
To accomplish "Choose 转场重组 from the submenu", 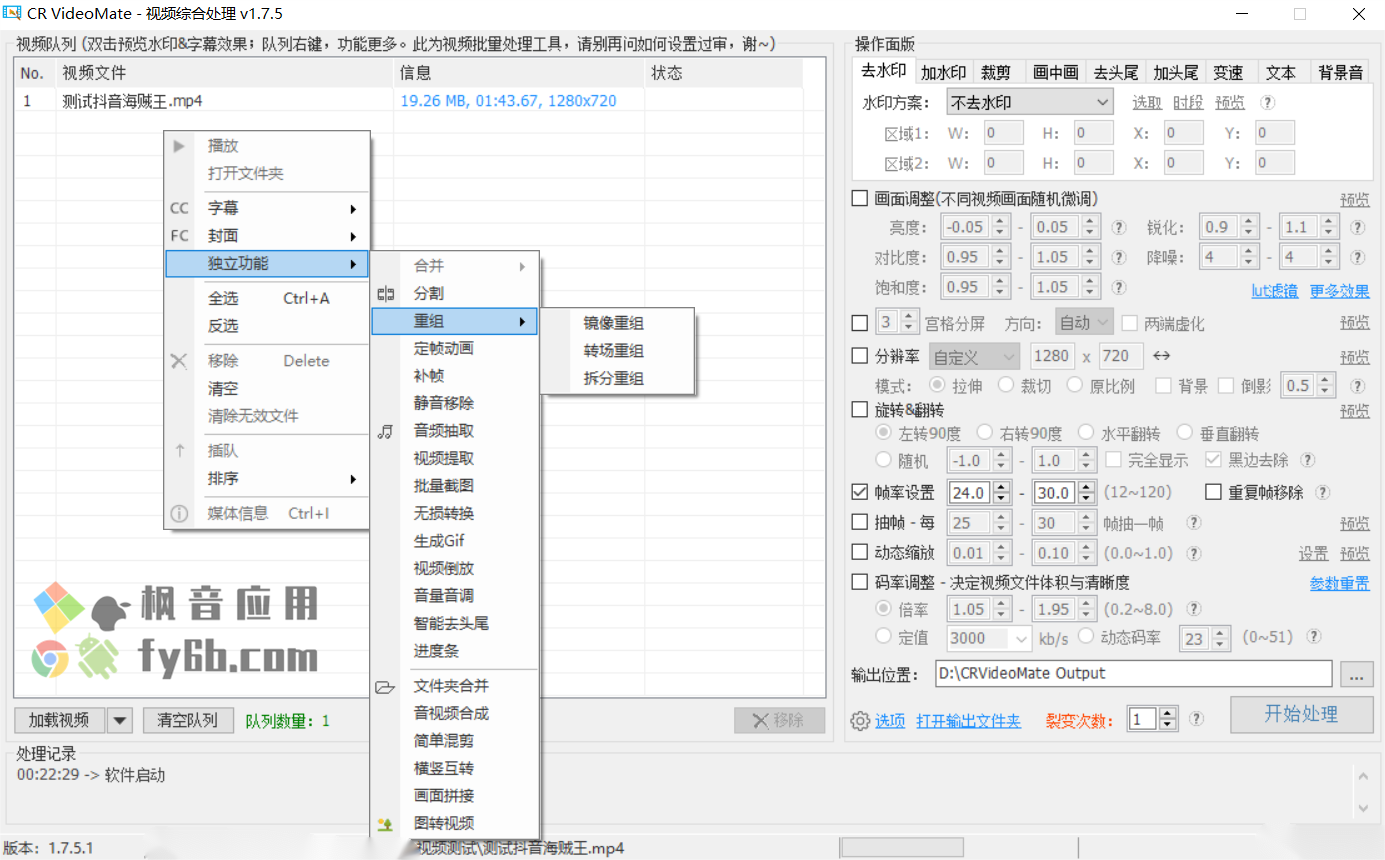I will [614, 351].
